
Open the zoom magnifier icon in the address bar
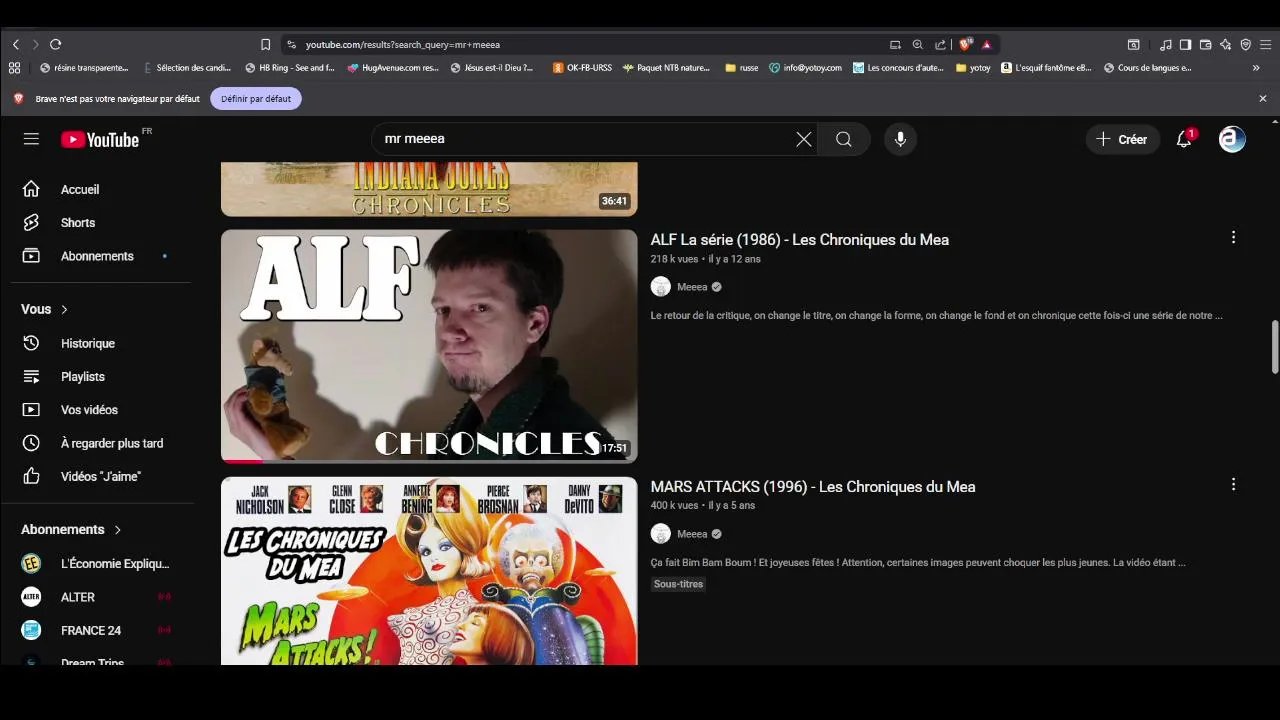click(918, 44)
